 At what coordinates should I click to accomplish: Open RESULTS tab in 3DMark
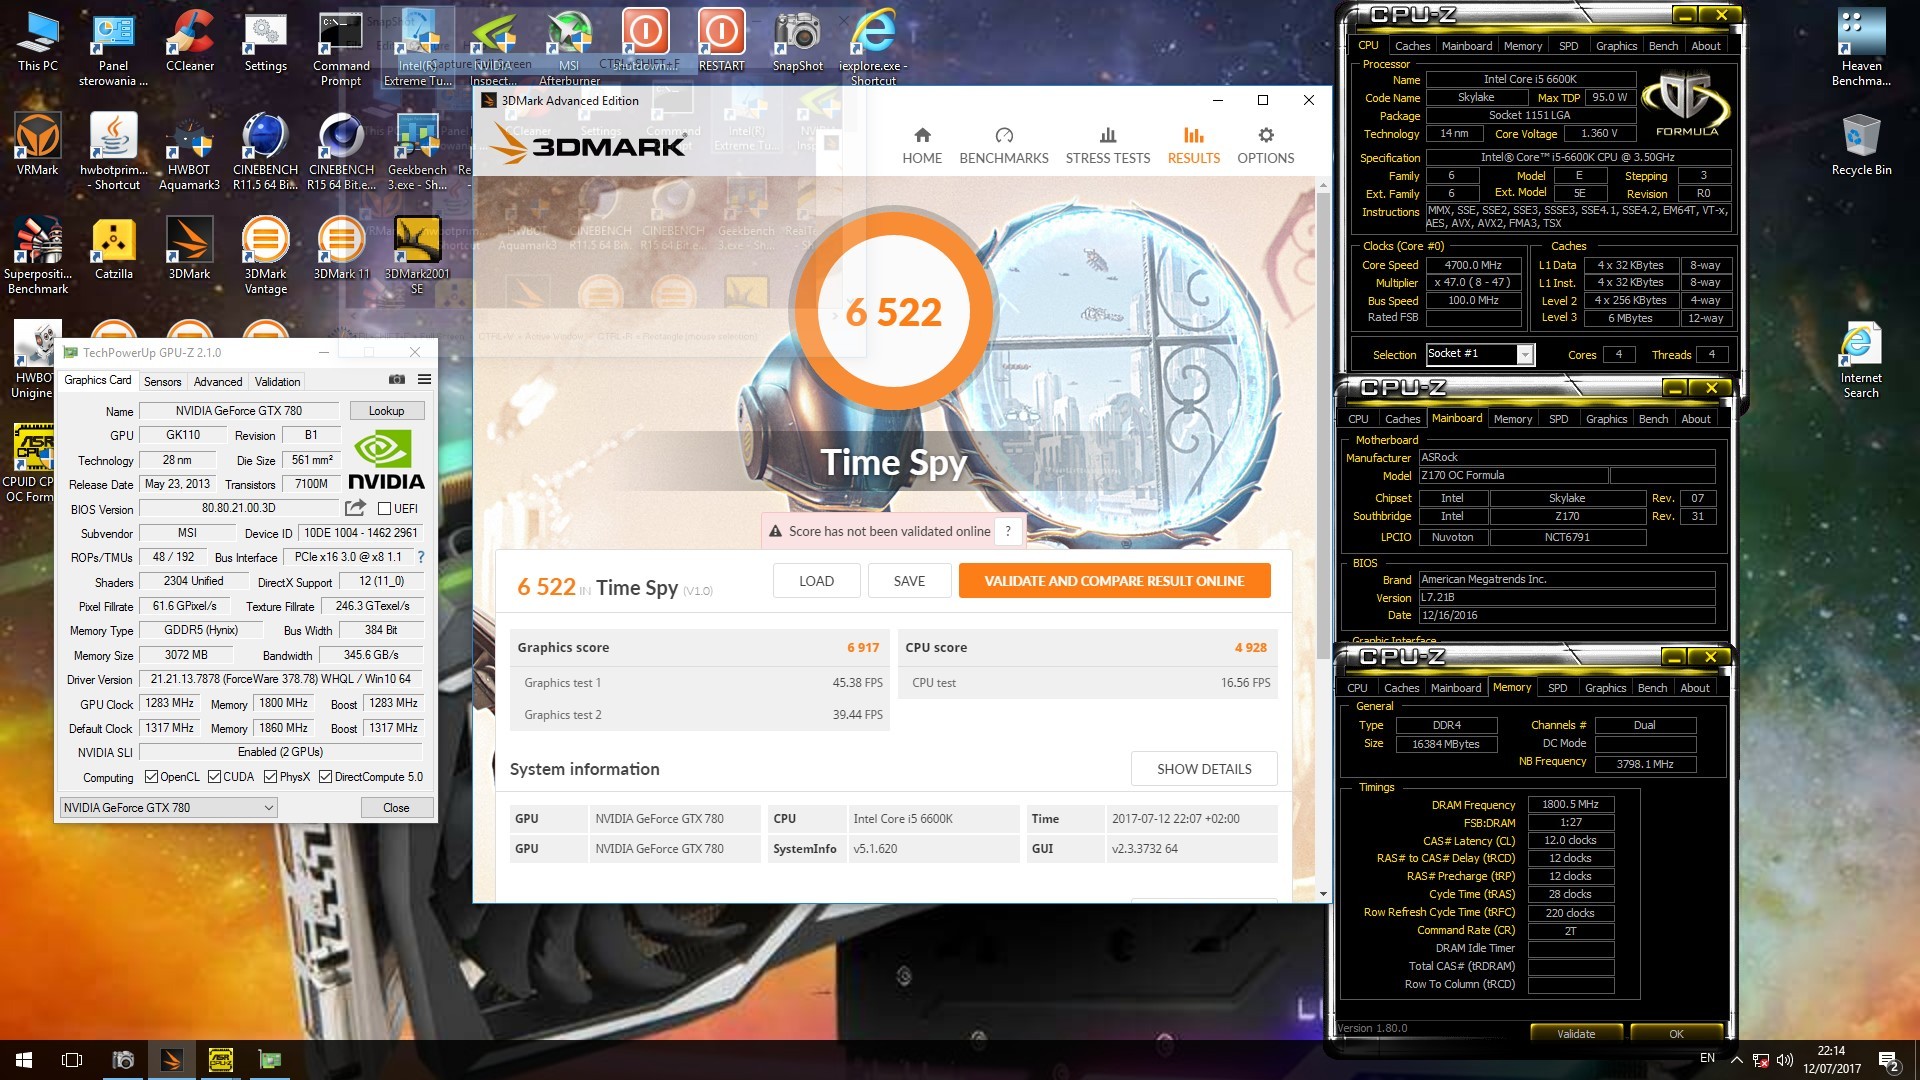tap(1194, 146)
